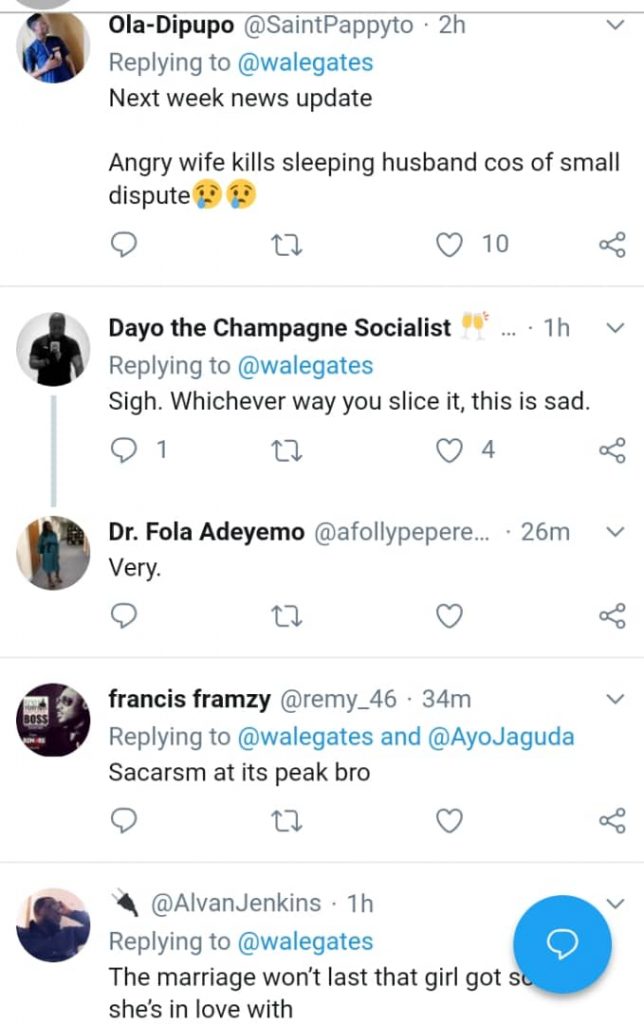Open more options on francis framzy's tweet
The width and height of the screenshot is (644, 1024).
(x=616, y=698)
